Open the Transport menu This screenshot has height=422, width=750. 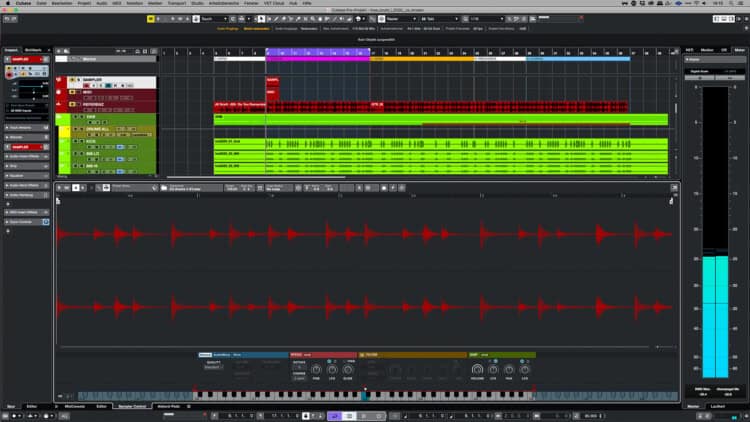176,3
